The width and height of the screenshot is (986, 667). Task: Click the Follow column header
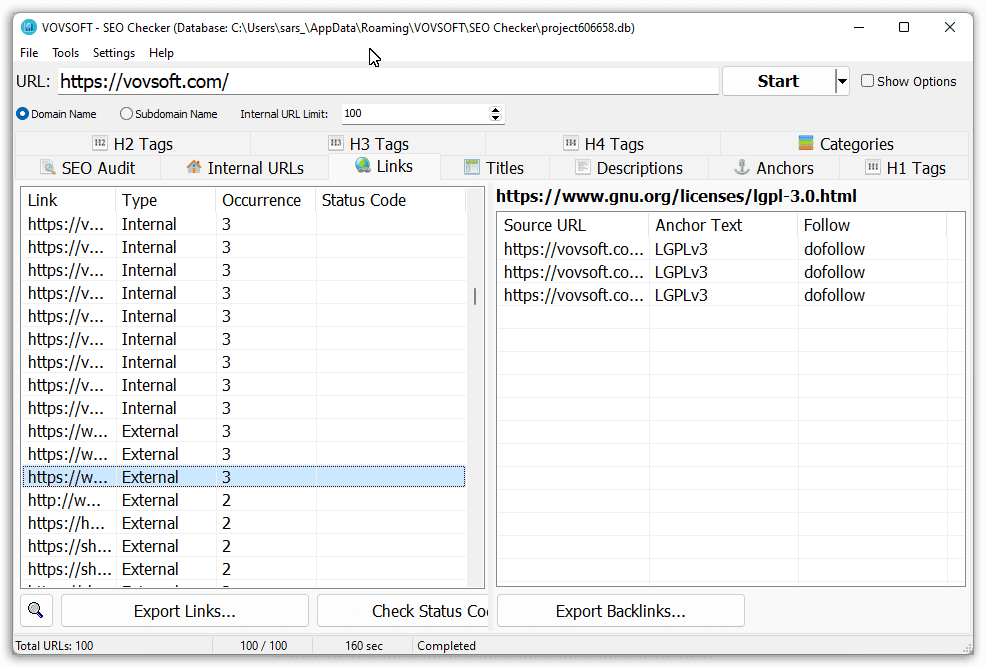pyautogui.click(x=872, y=225)
